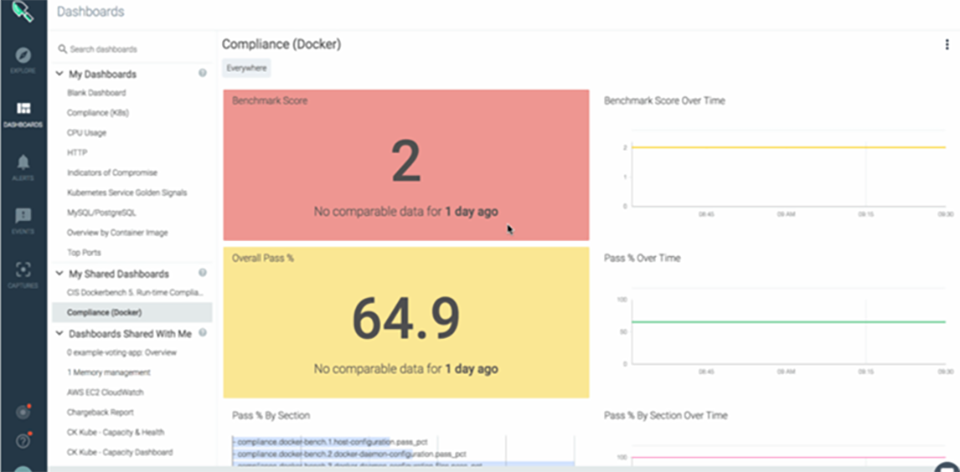This screenshot has width=960, height=472.
Task: Click the help question mark icon
Action: [x=23, y=441]
